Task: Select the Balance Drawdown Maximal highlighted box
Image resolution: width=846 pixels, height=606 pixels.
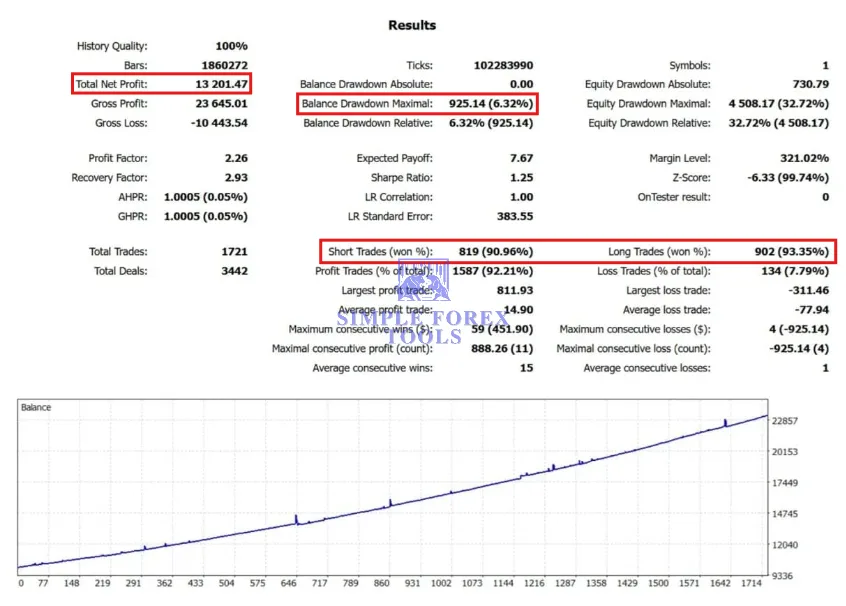Action: click(417, 104)
